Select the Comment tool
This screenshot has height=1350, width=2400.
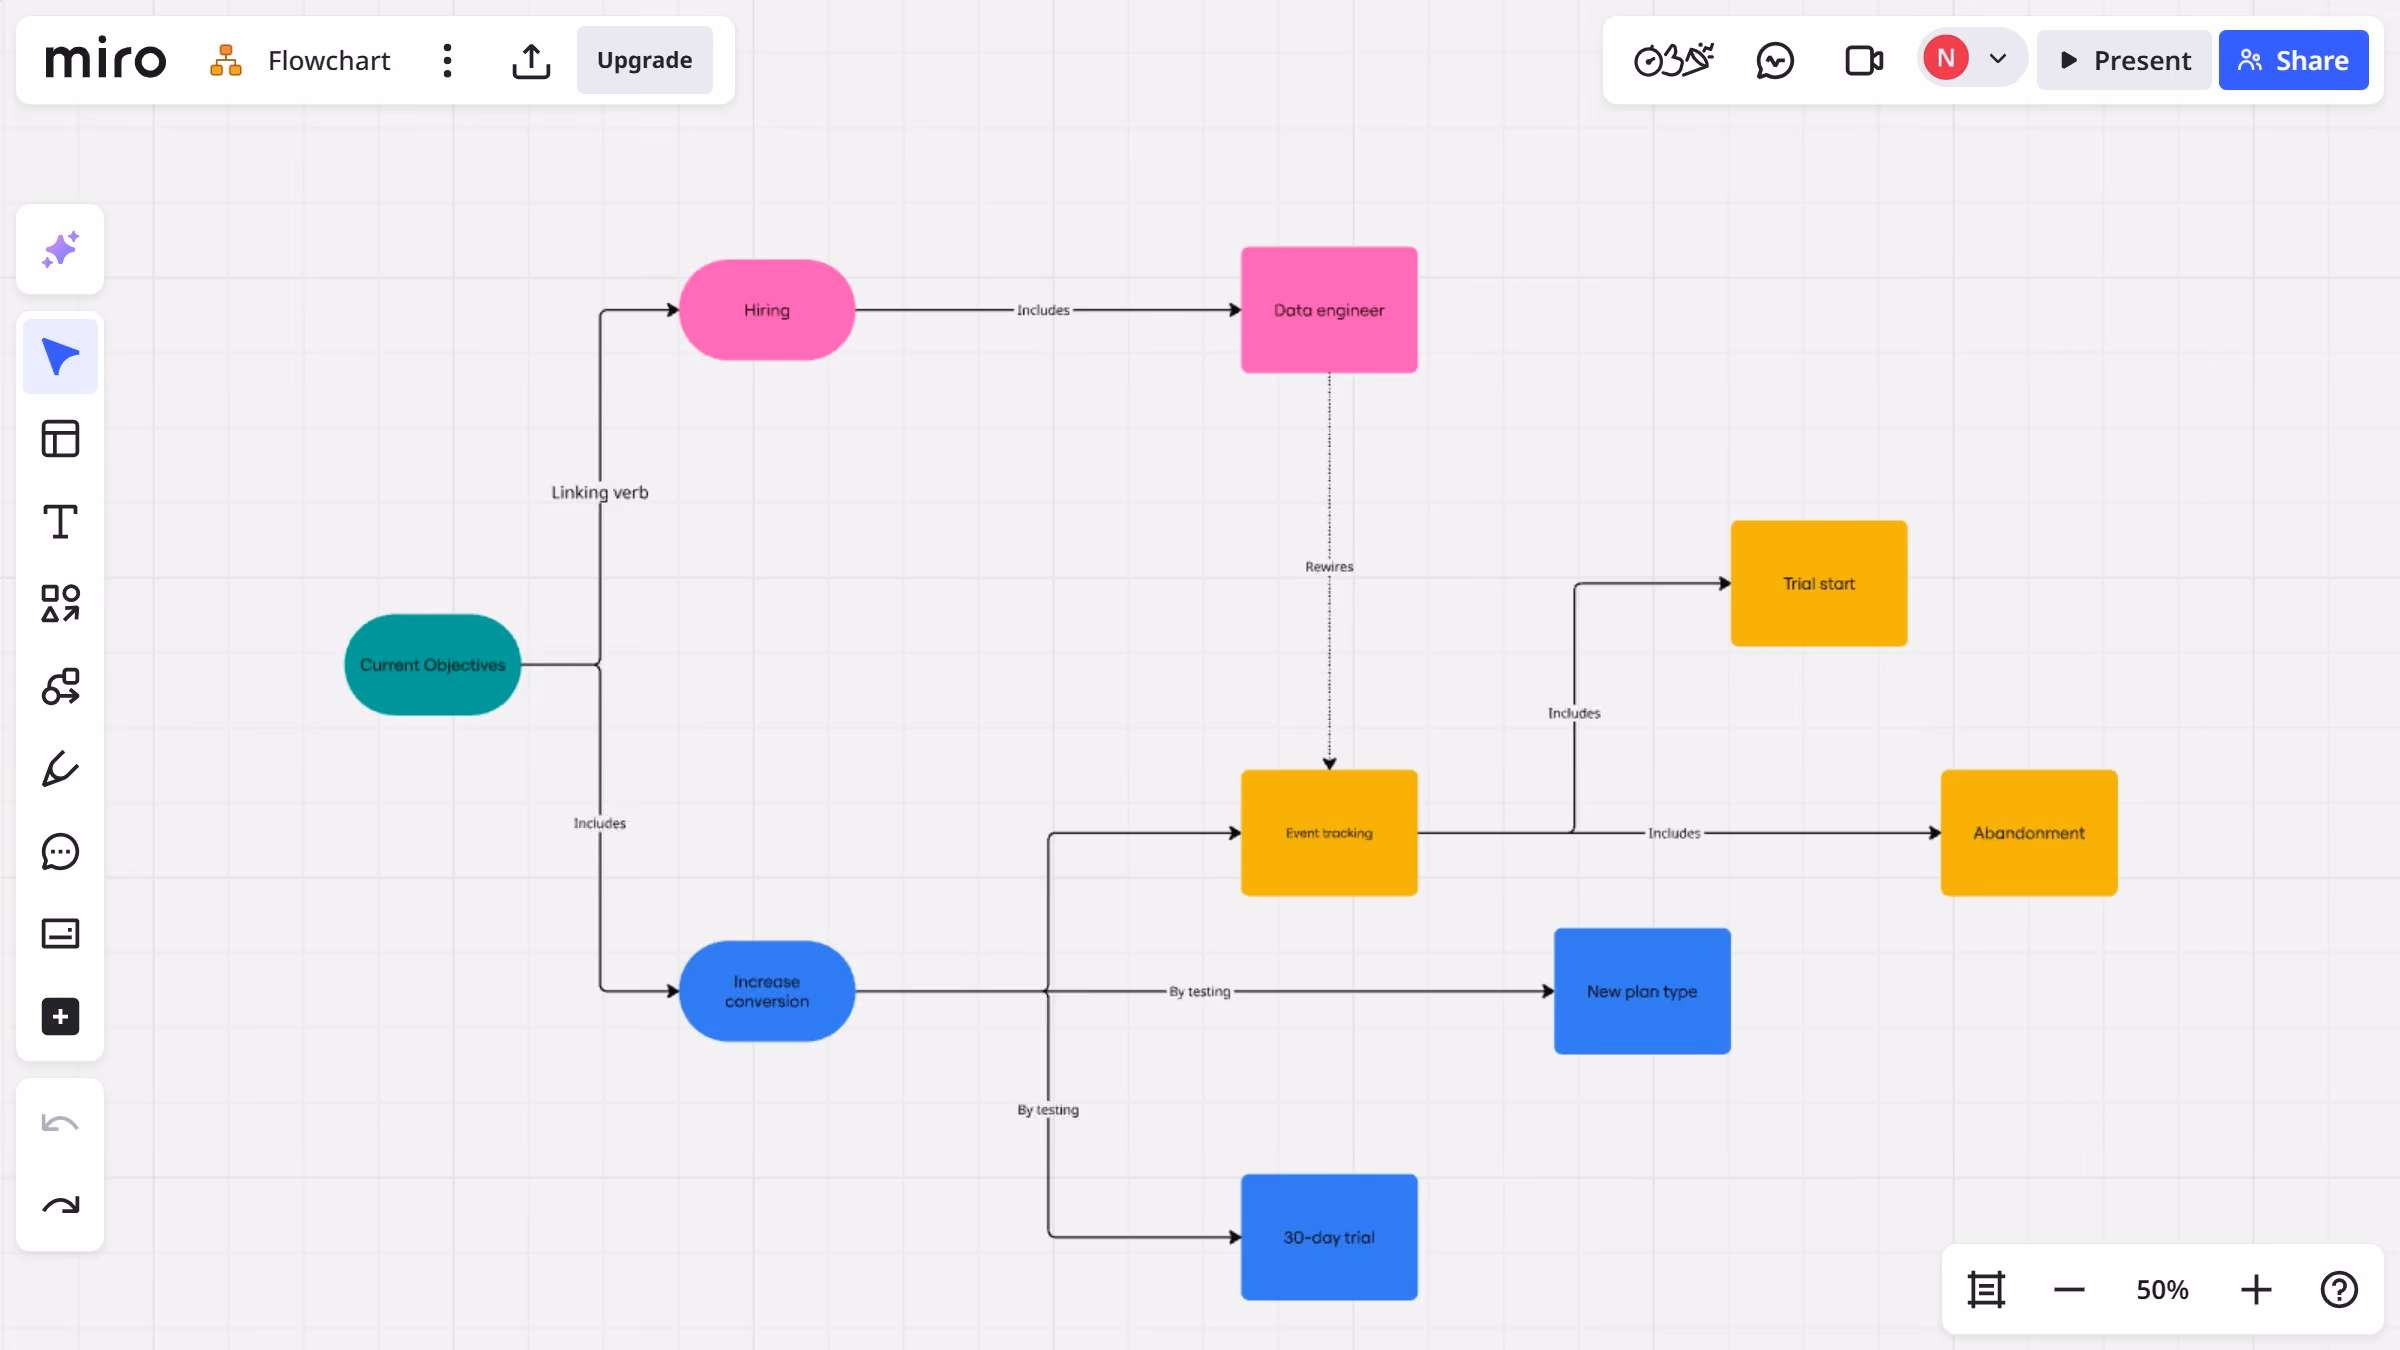click(60, 852)
